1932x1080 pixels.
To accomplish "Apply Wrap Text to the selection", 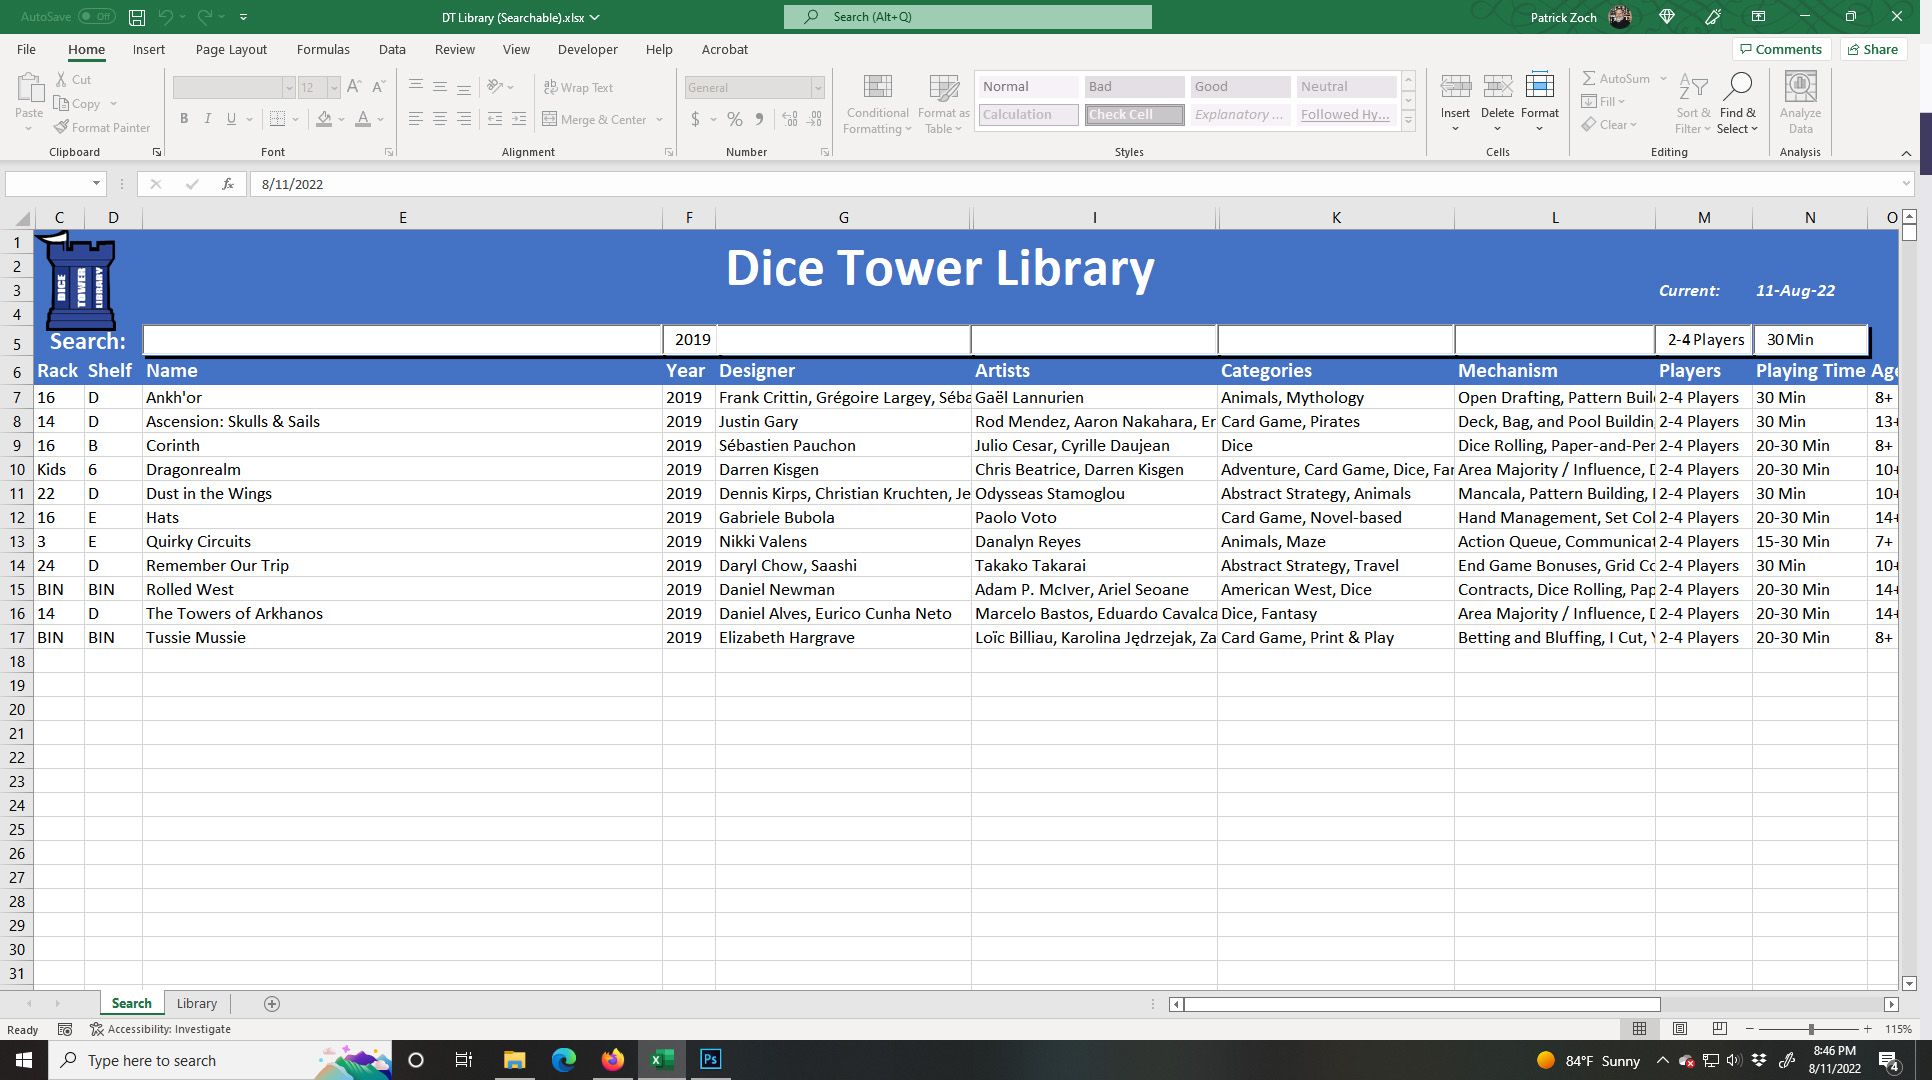I will (x=578, y=87).
